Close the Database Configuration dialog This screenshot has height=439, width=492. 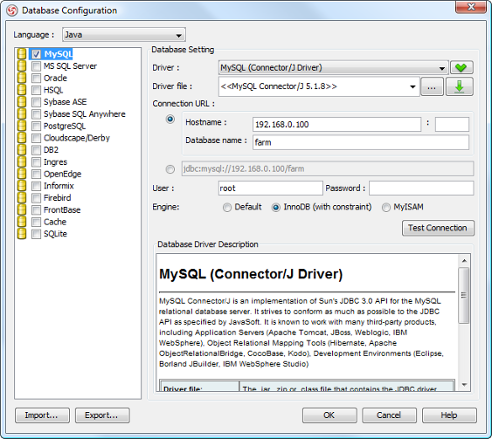coord(471,7)
